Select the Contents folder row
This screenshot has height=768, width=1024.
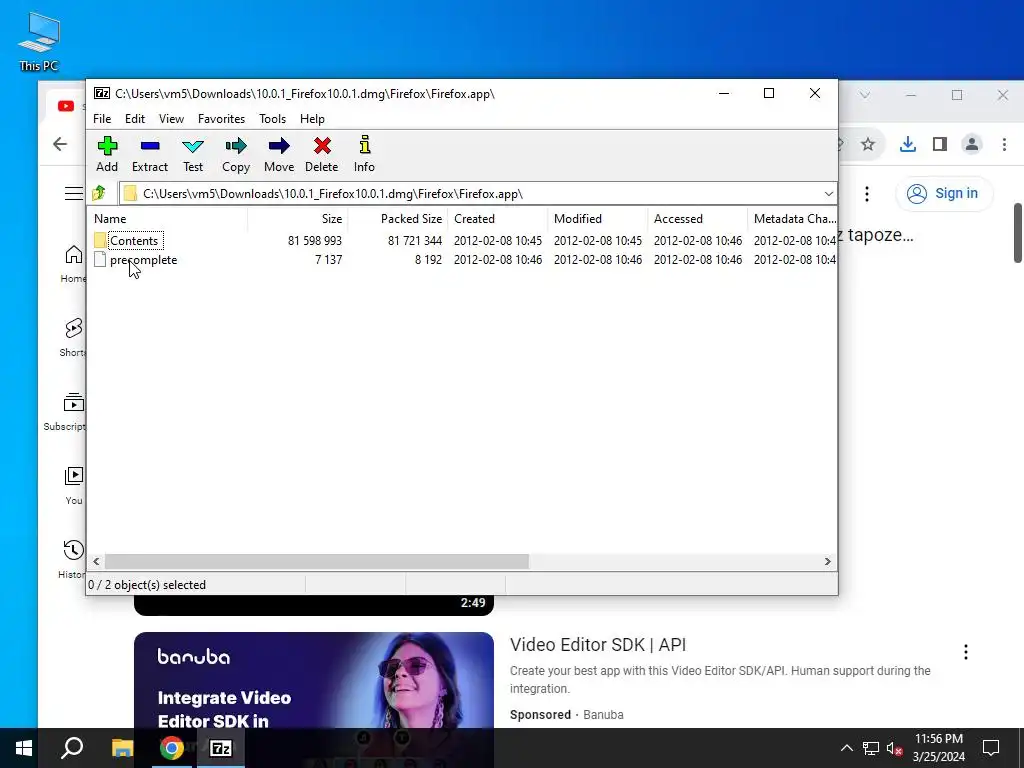coord(461,241)
